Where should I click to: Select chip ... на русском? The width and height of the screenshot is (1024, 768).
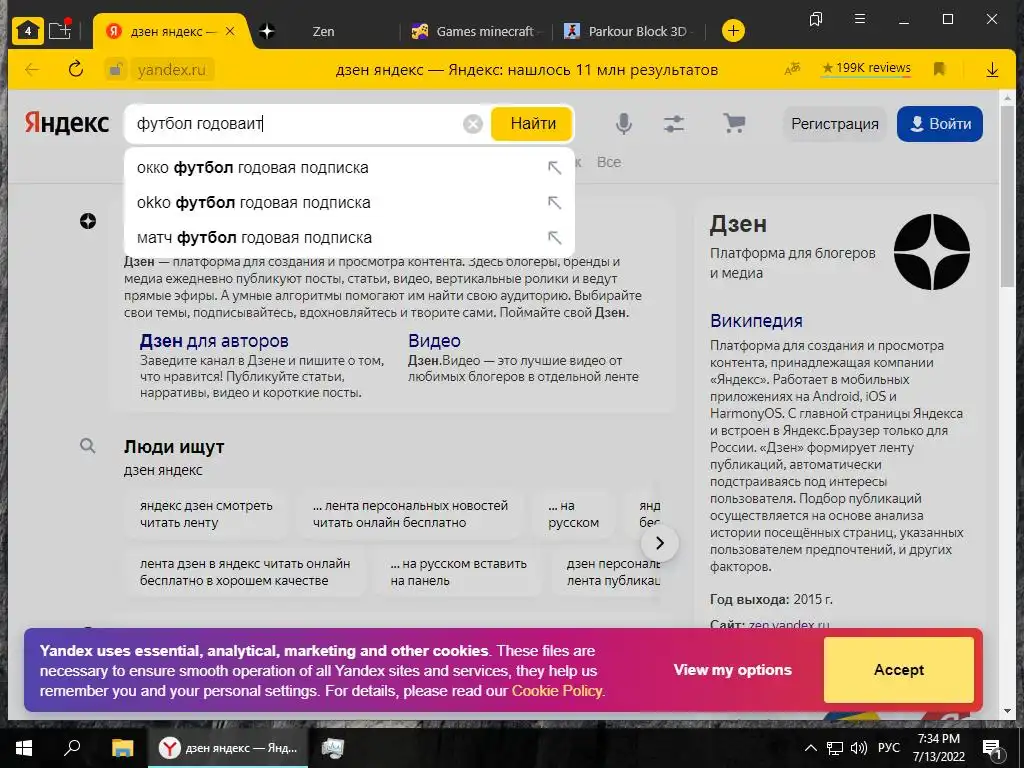pos(573,514)
